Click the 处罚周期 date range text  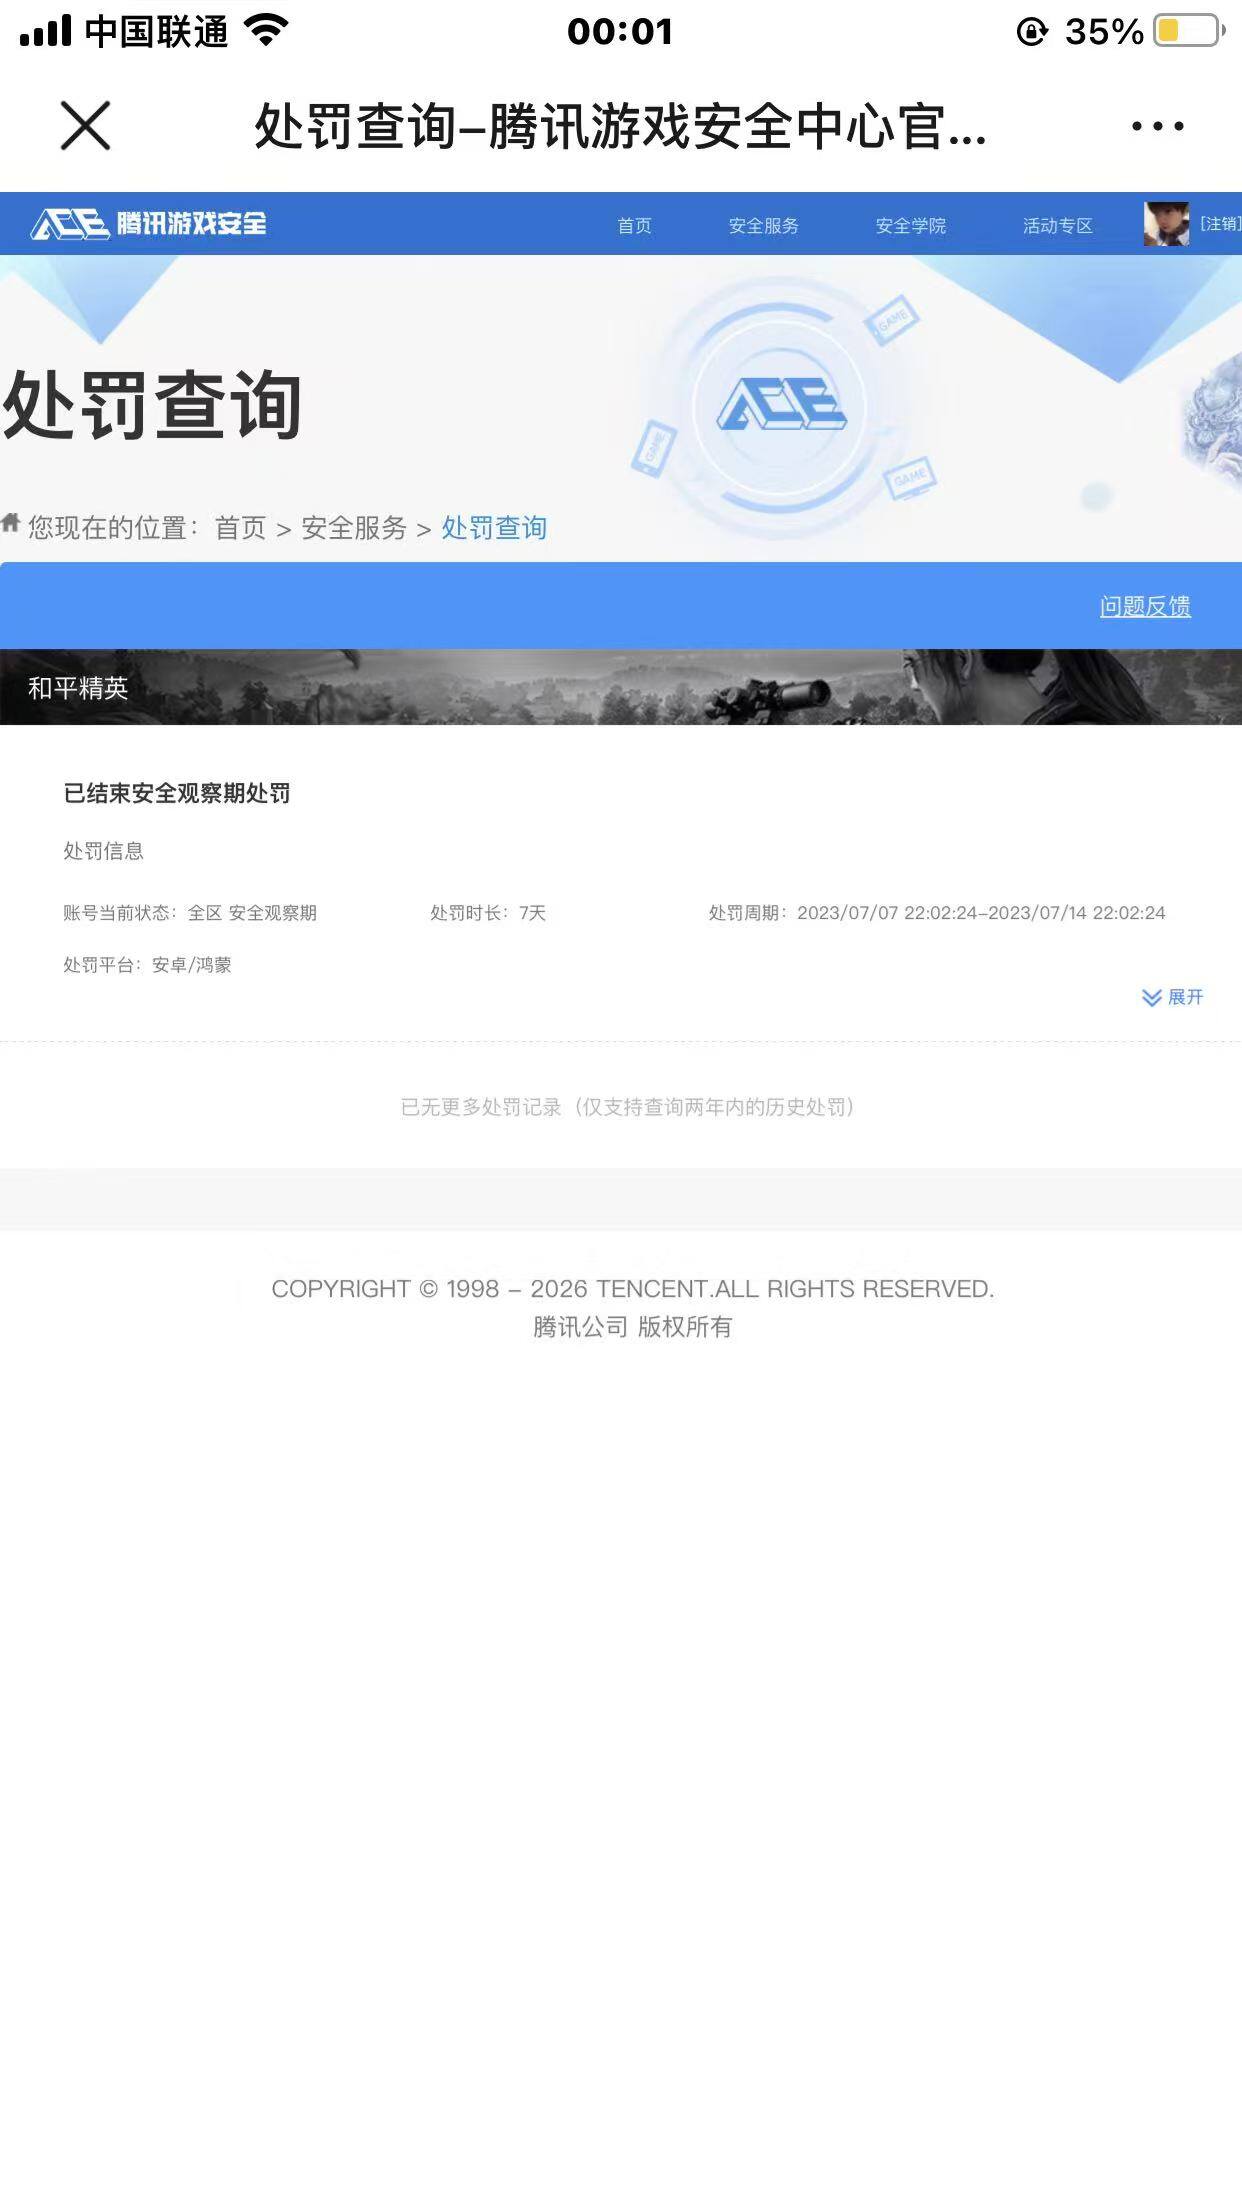(937, 913)
